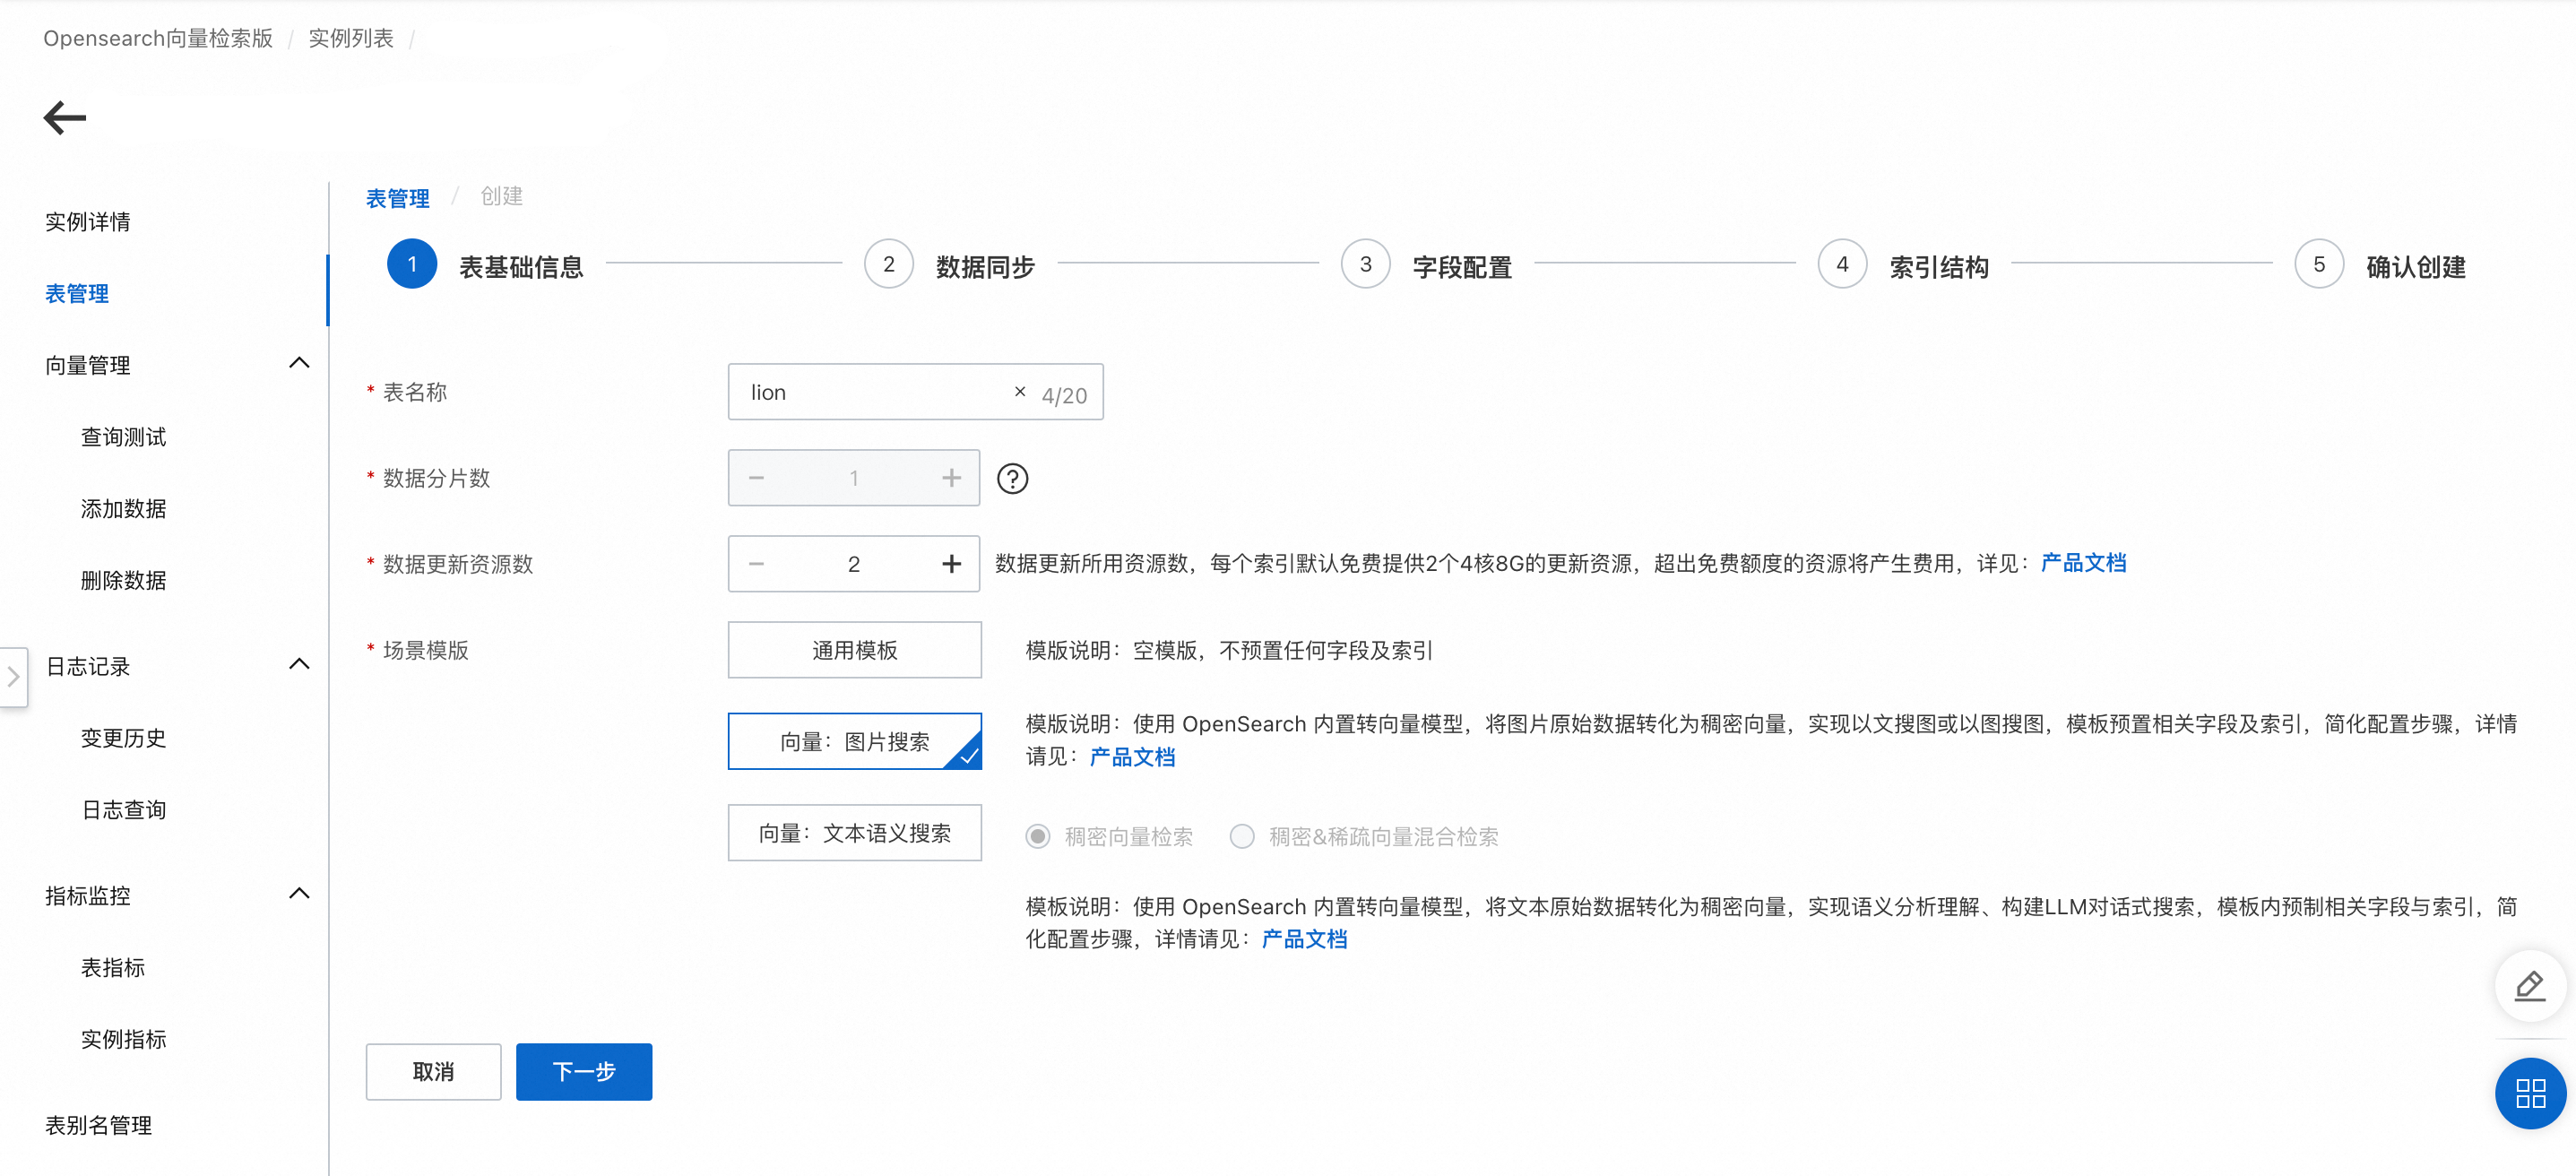Select 稠密向量检索 radio option
Viewport: 2576px width, 1176px height.
click(x=1038, y=836)
